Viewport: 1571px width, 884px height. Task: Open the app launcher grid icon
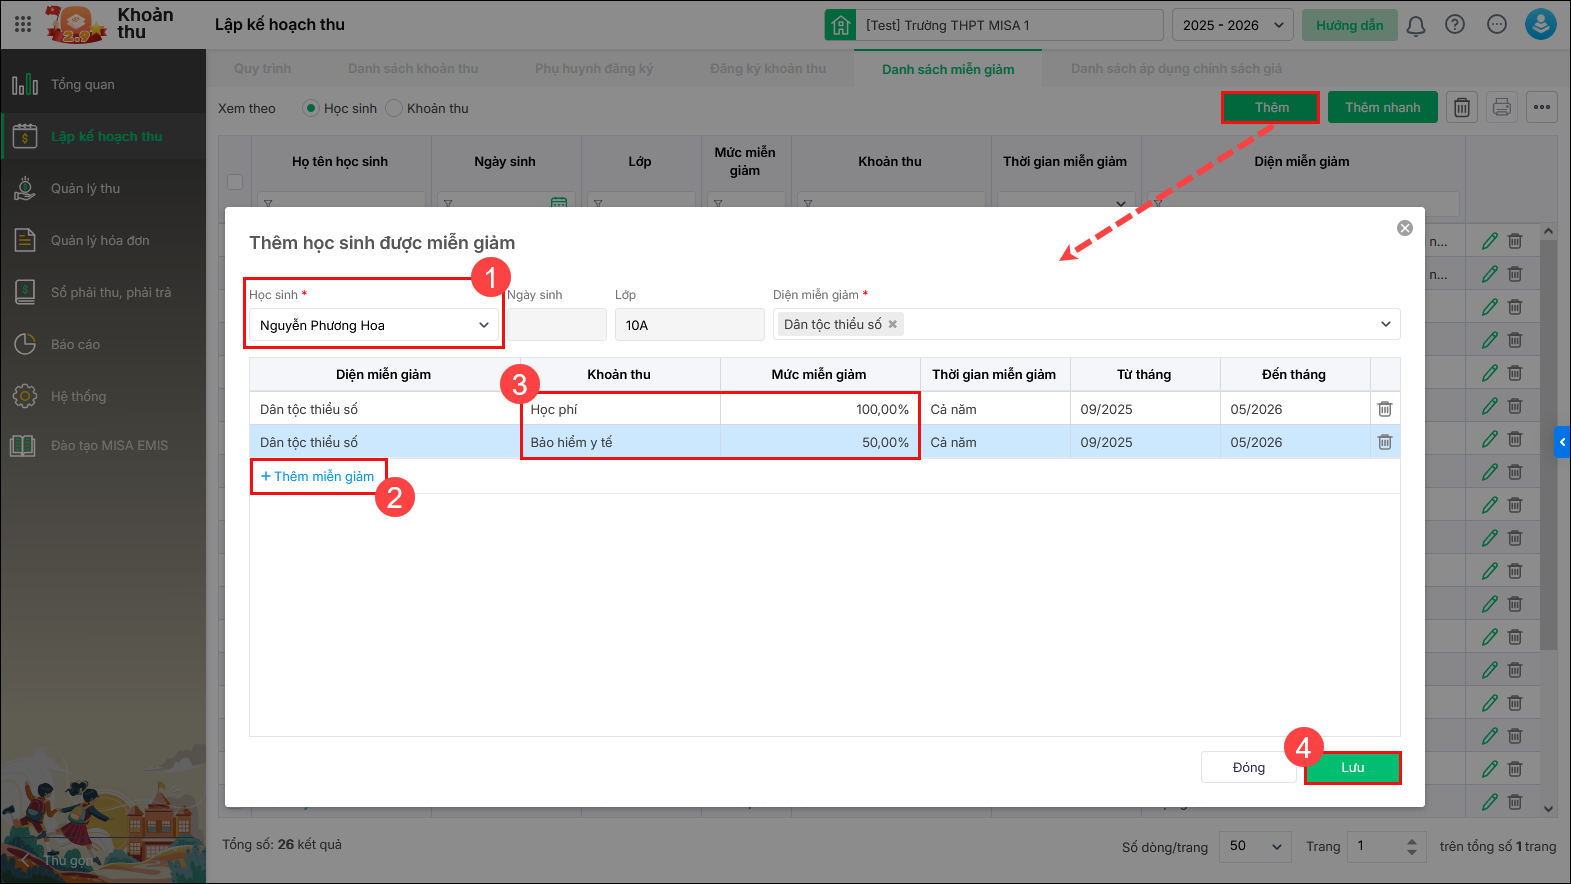23,25
